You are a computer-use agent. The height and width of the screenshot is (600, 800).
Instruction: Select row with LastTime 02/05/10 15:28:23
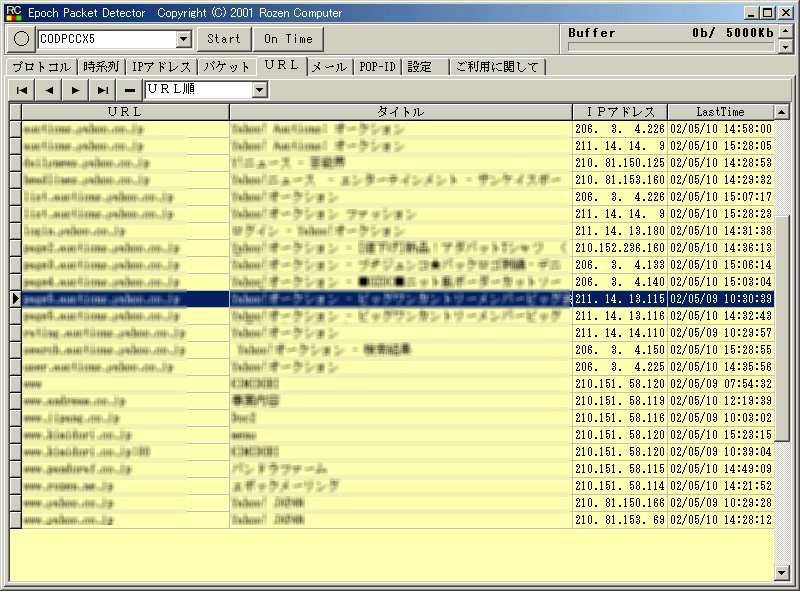398,214
